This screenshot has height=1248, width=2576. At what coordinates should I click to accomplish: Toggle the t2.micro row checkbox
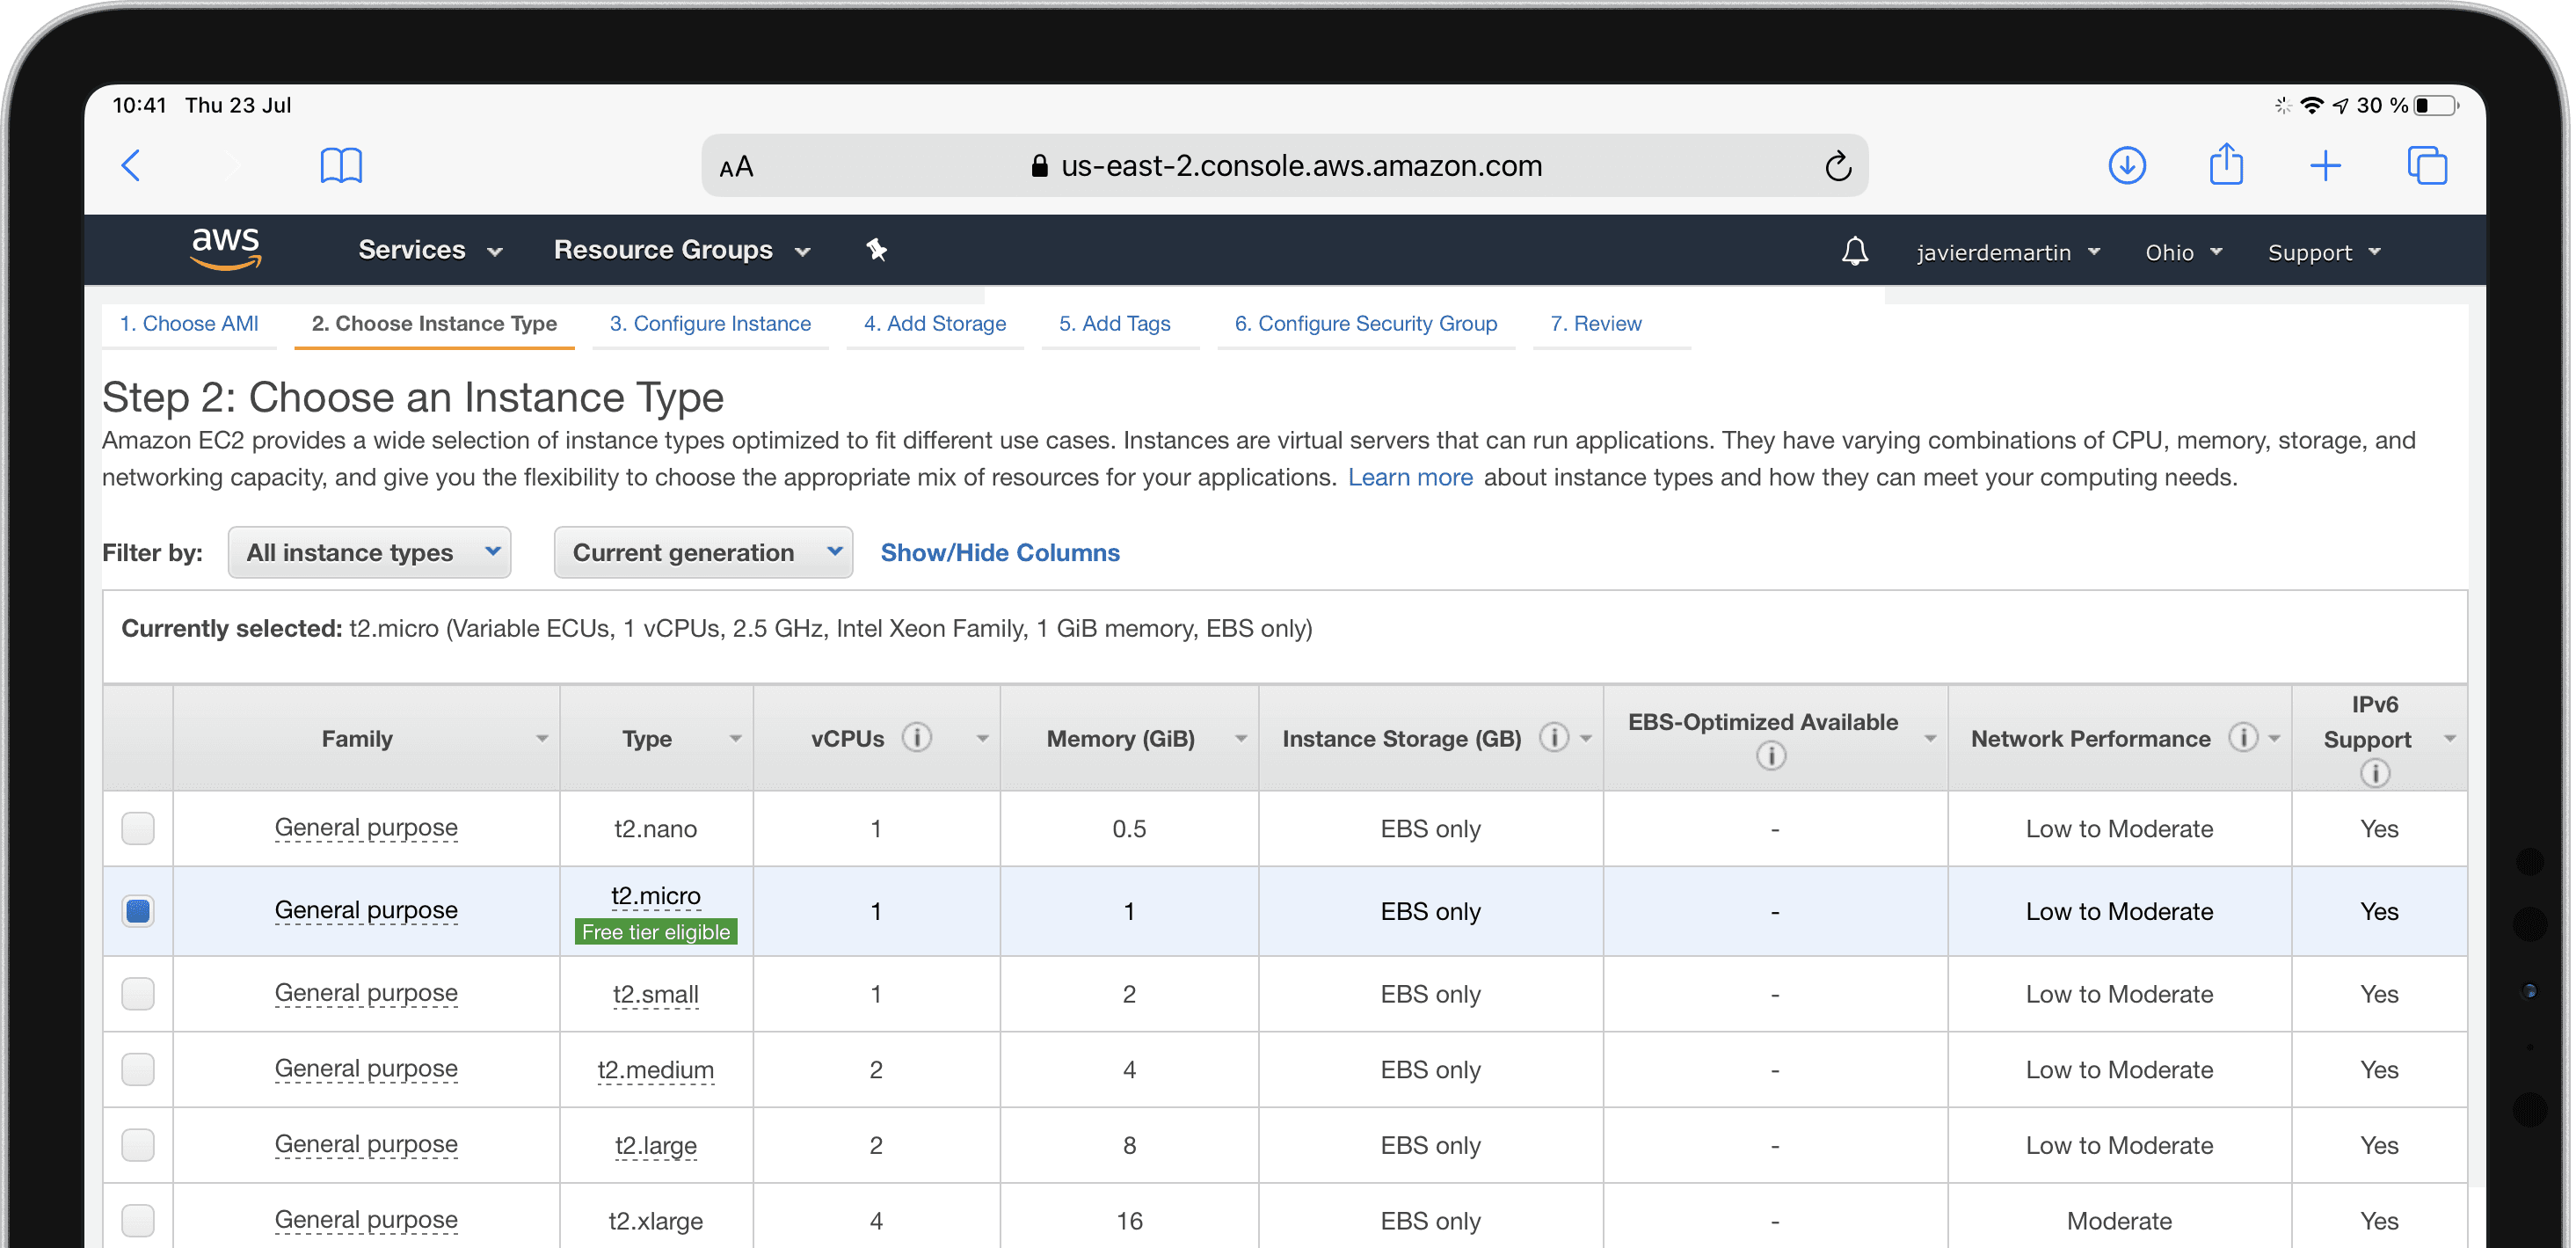(x=138, y=911)
